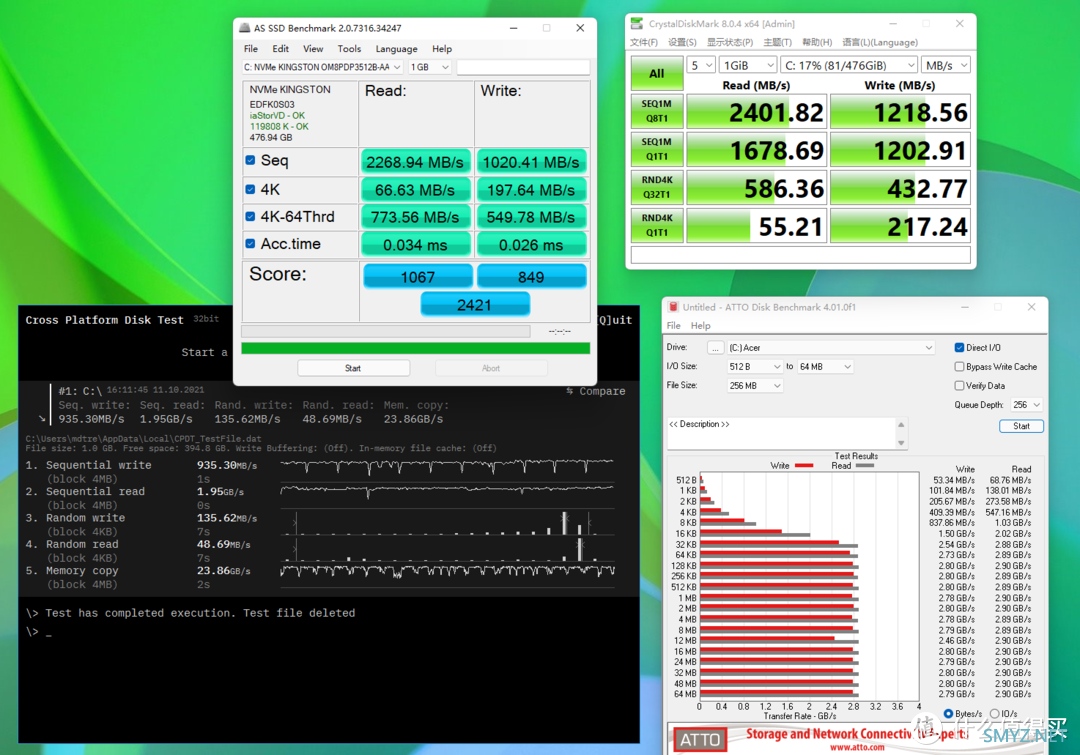
Task: Open ATTO I/O Size 64 MB dropdown
Action: [826, 366]
